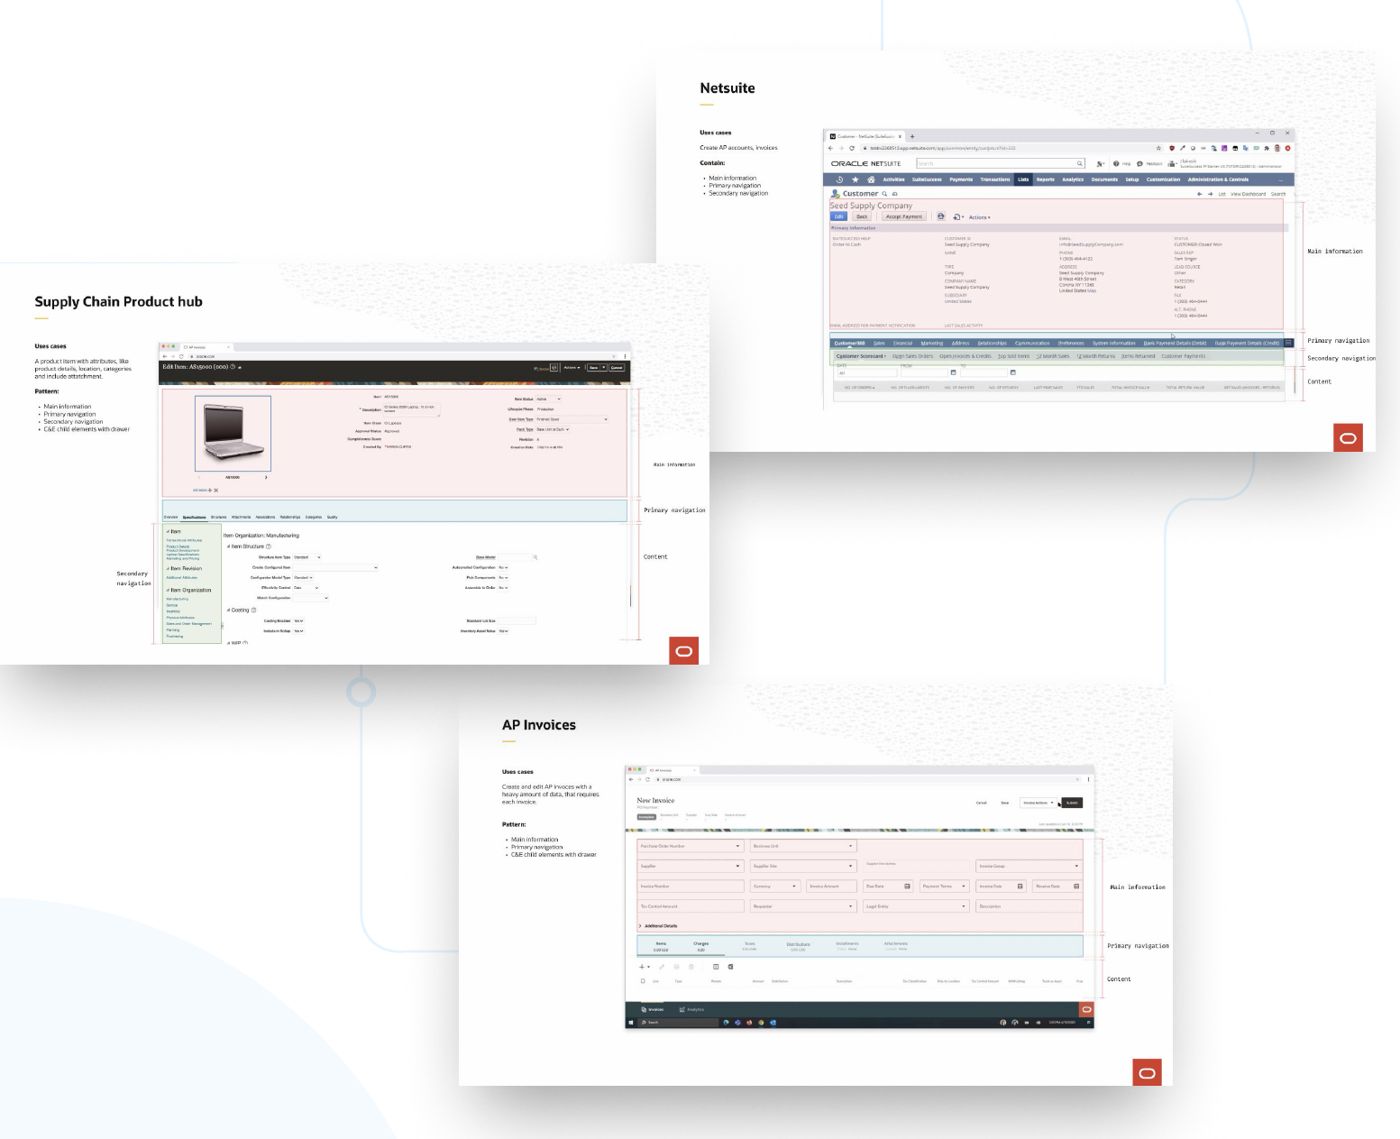Click the Back button on customer record
1400x1139 pixels.
861,217
